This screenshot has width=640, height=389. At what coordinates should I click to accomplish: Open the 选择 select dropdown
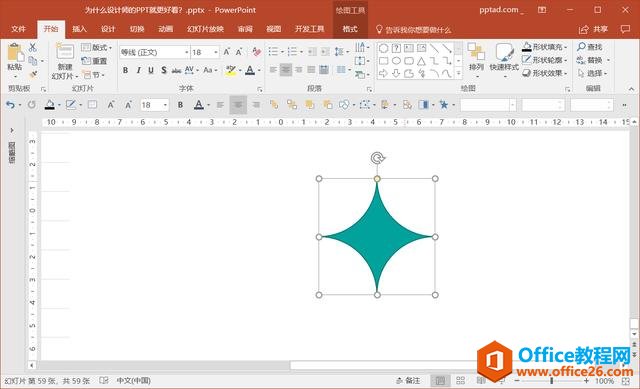[x=593, y=73]
